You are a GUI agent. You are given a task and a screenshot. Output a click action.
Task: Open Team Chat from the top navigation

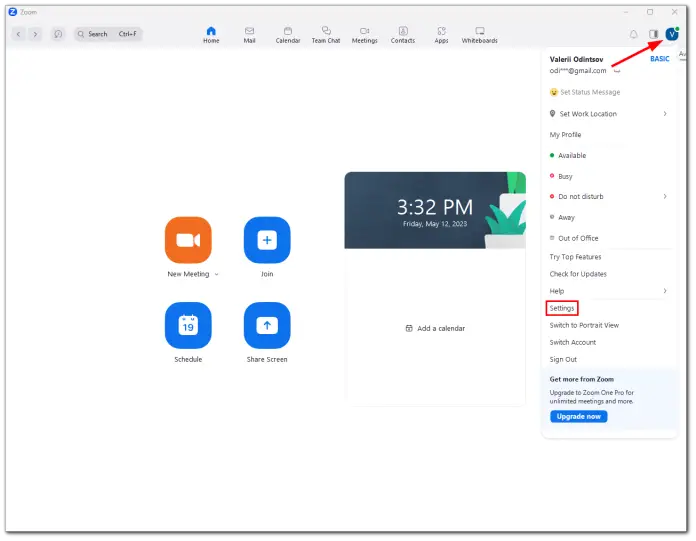coord(325,35)
